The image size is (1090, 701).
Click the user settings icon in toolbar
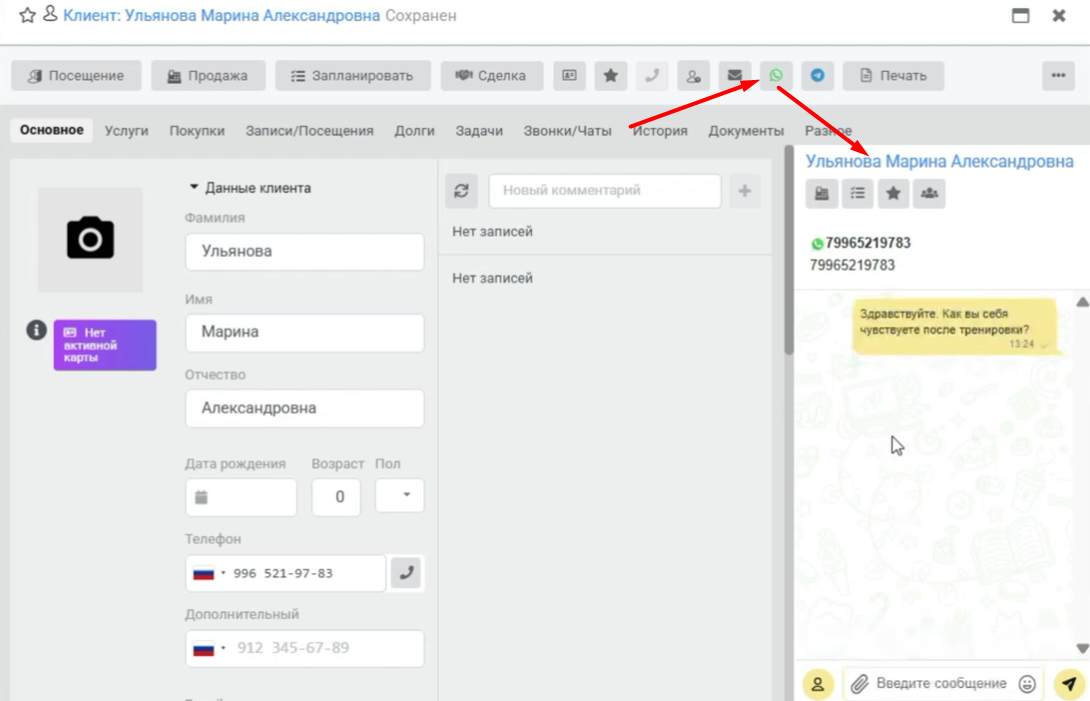click(693, 76)
